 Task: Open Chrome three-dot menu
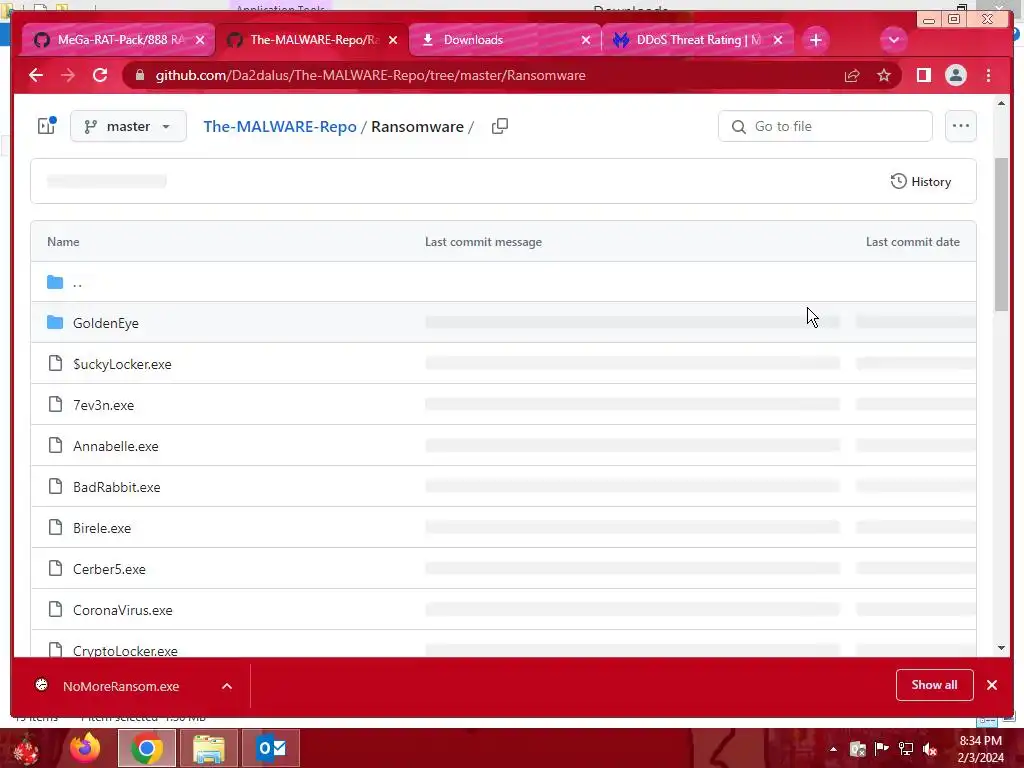[988, 76]
